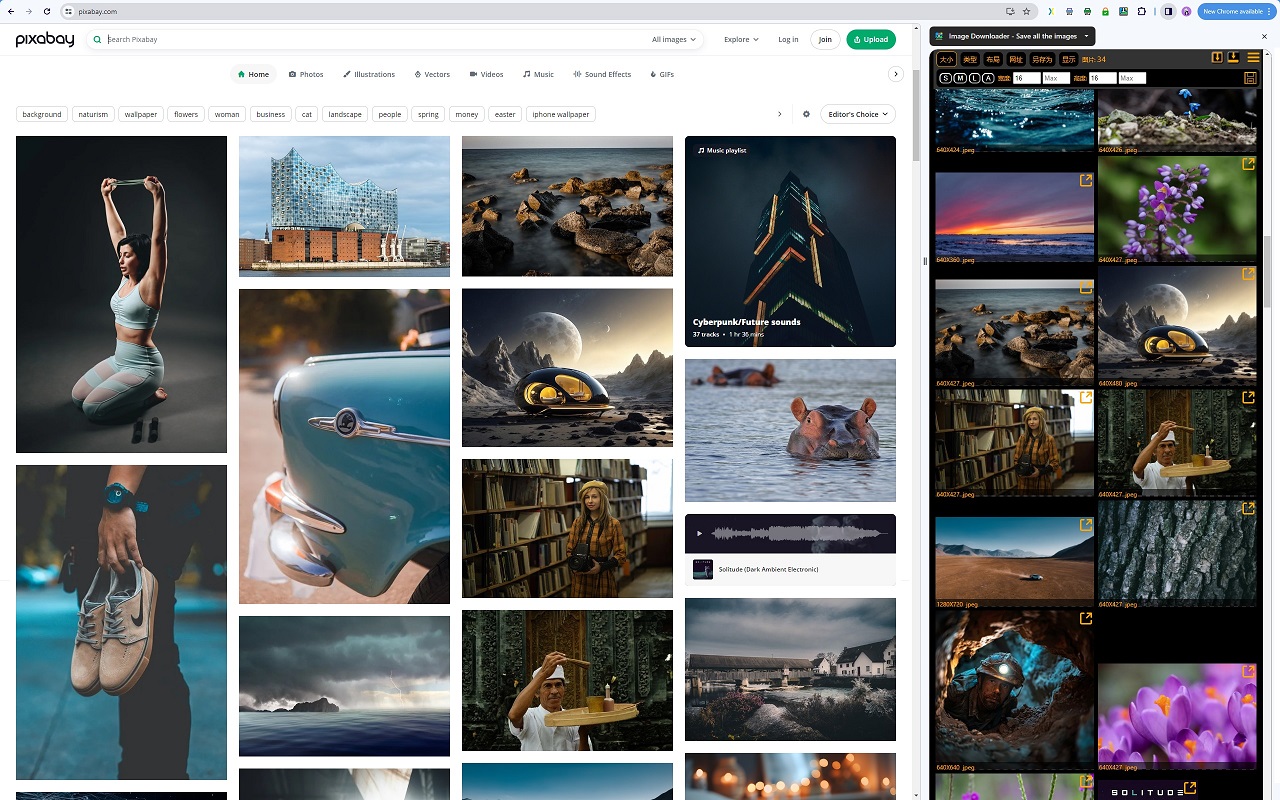Screen dimensions: 1280x800
Task: Open the All images dropdown
Action: click(674, 40)
